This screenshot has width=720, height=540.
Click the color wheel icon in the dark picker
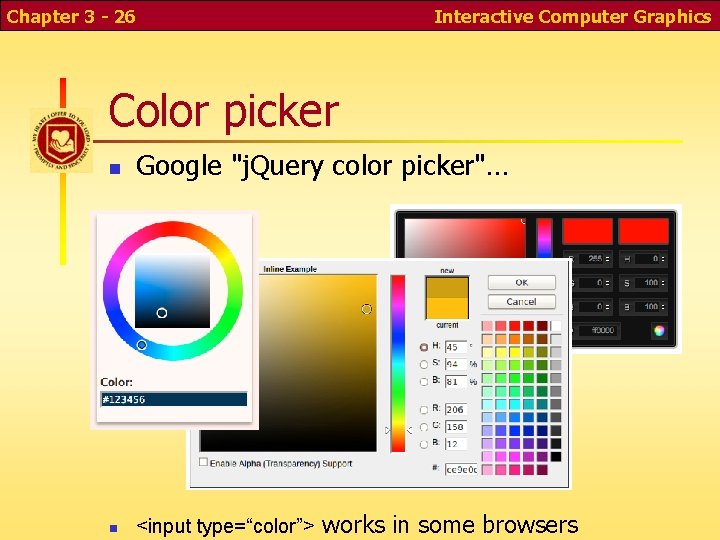click(659, 331)
